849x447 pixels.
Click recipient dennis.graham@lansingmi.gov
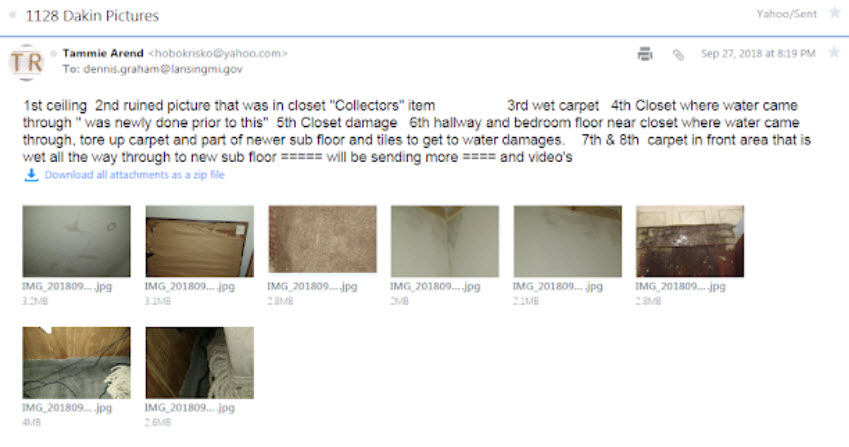163,69
